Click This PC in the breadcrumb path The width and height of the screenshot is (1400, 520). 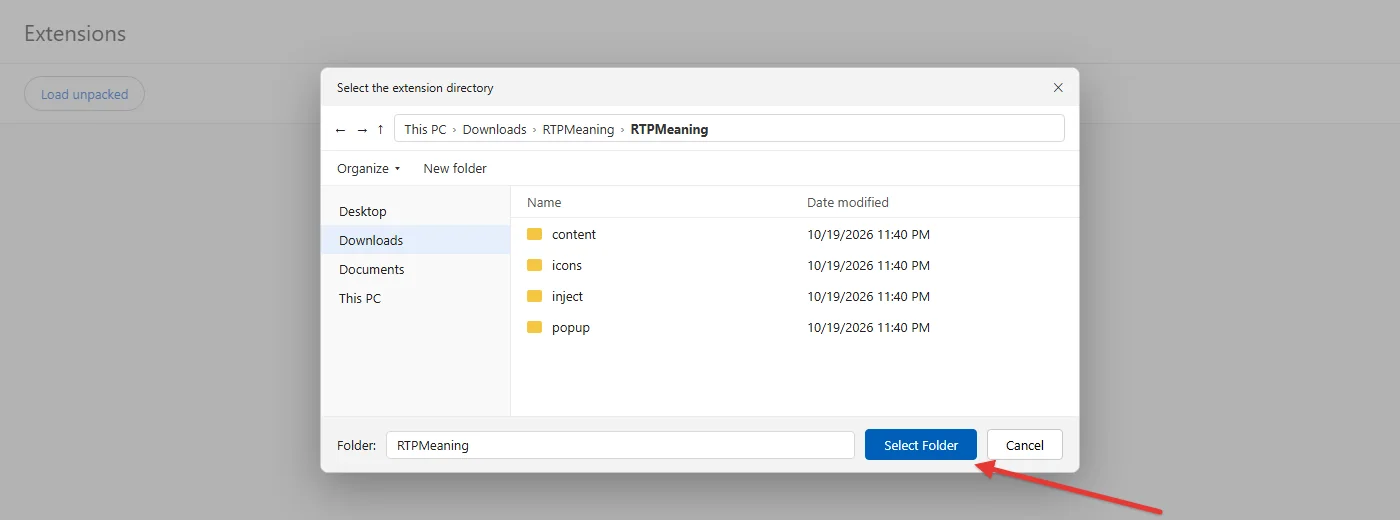[x=425, y=129]
